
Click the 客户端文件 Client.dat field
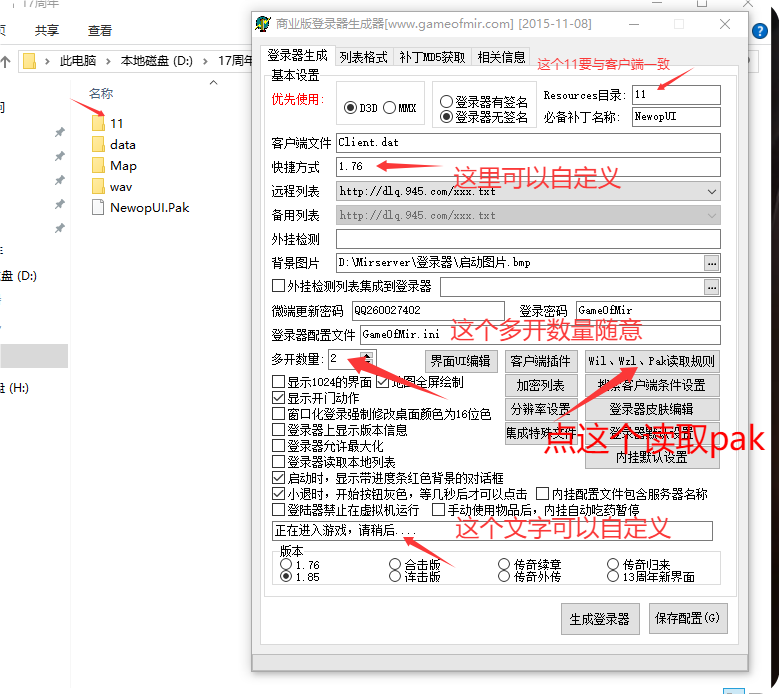tap(528, 143)
